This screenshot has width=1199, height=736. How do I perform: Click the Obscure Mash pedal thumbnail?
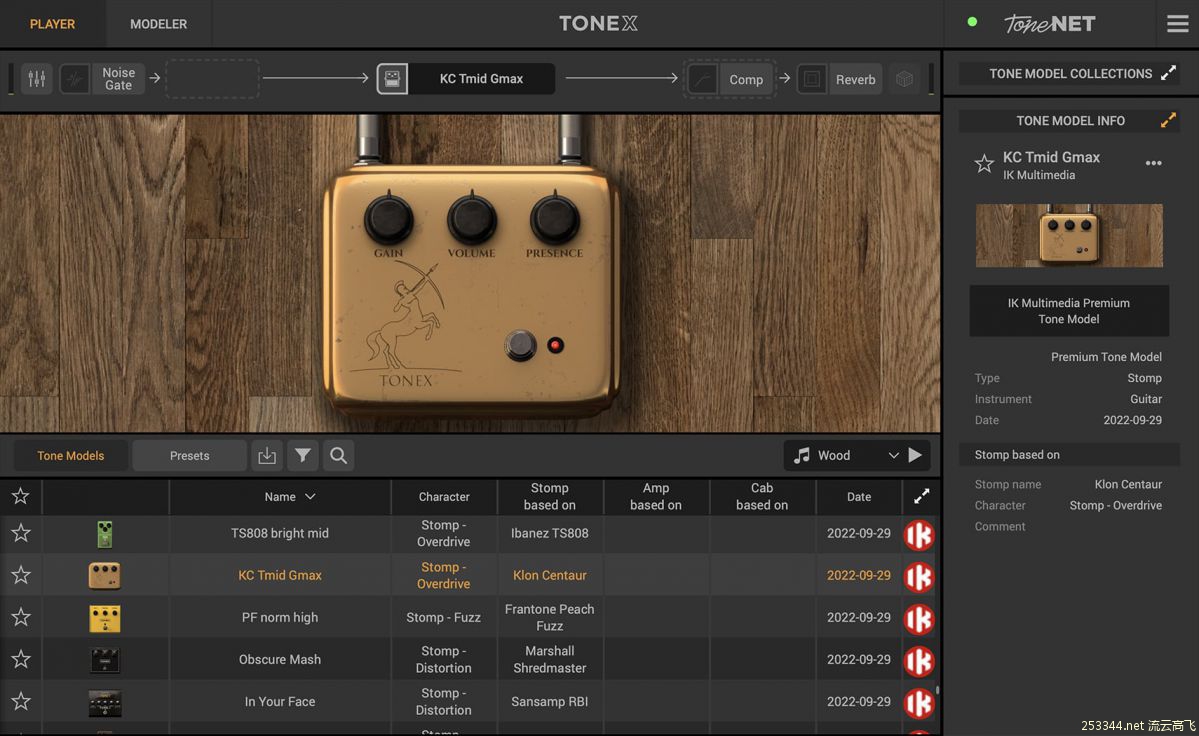click(105, 660)
